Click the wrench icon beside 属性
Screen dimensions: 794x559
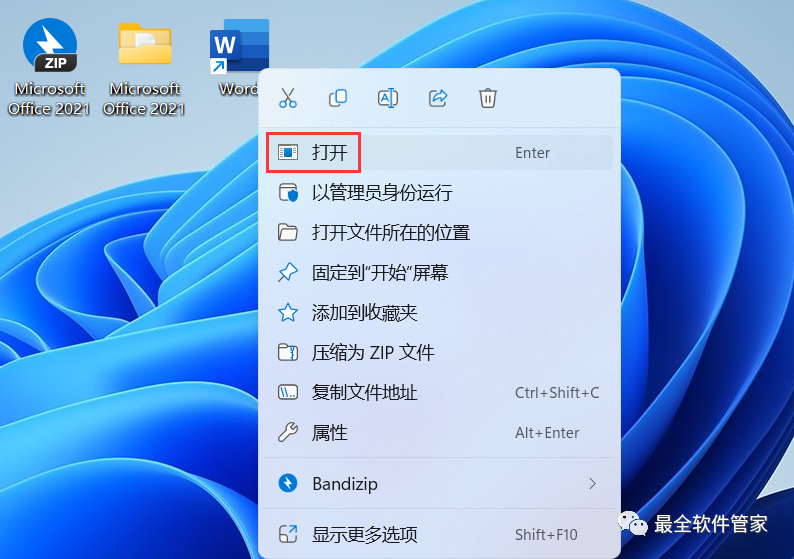tap(288, 432)
